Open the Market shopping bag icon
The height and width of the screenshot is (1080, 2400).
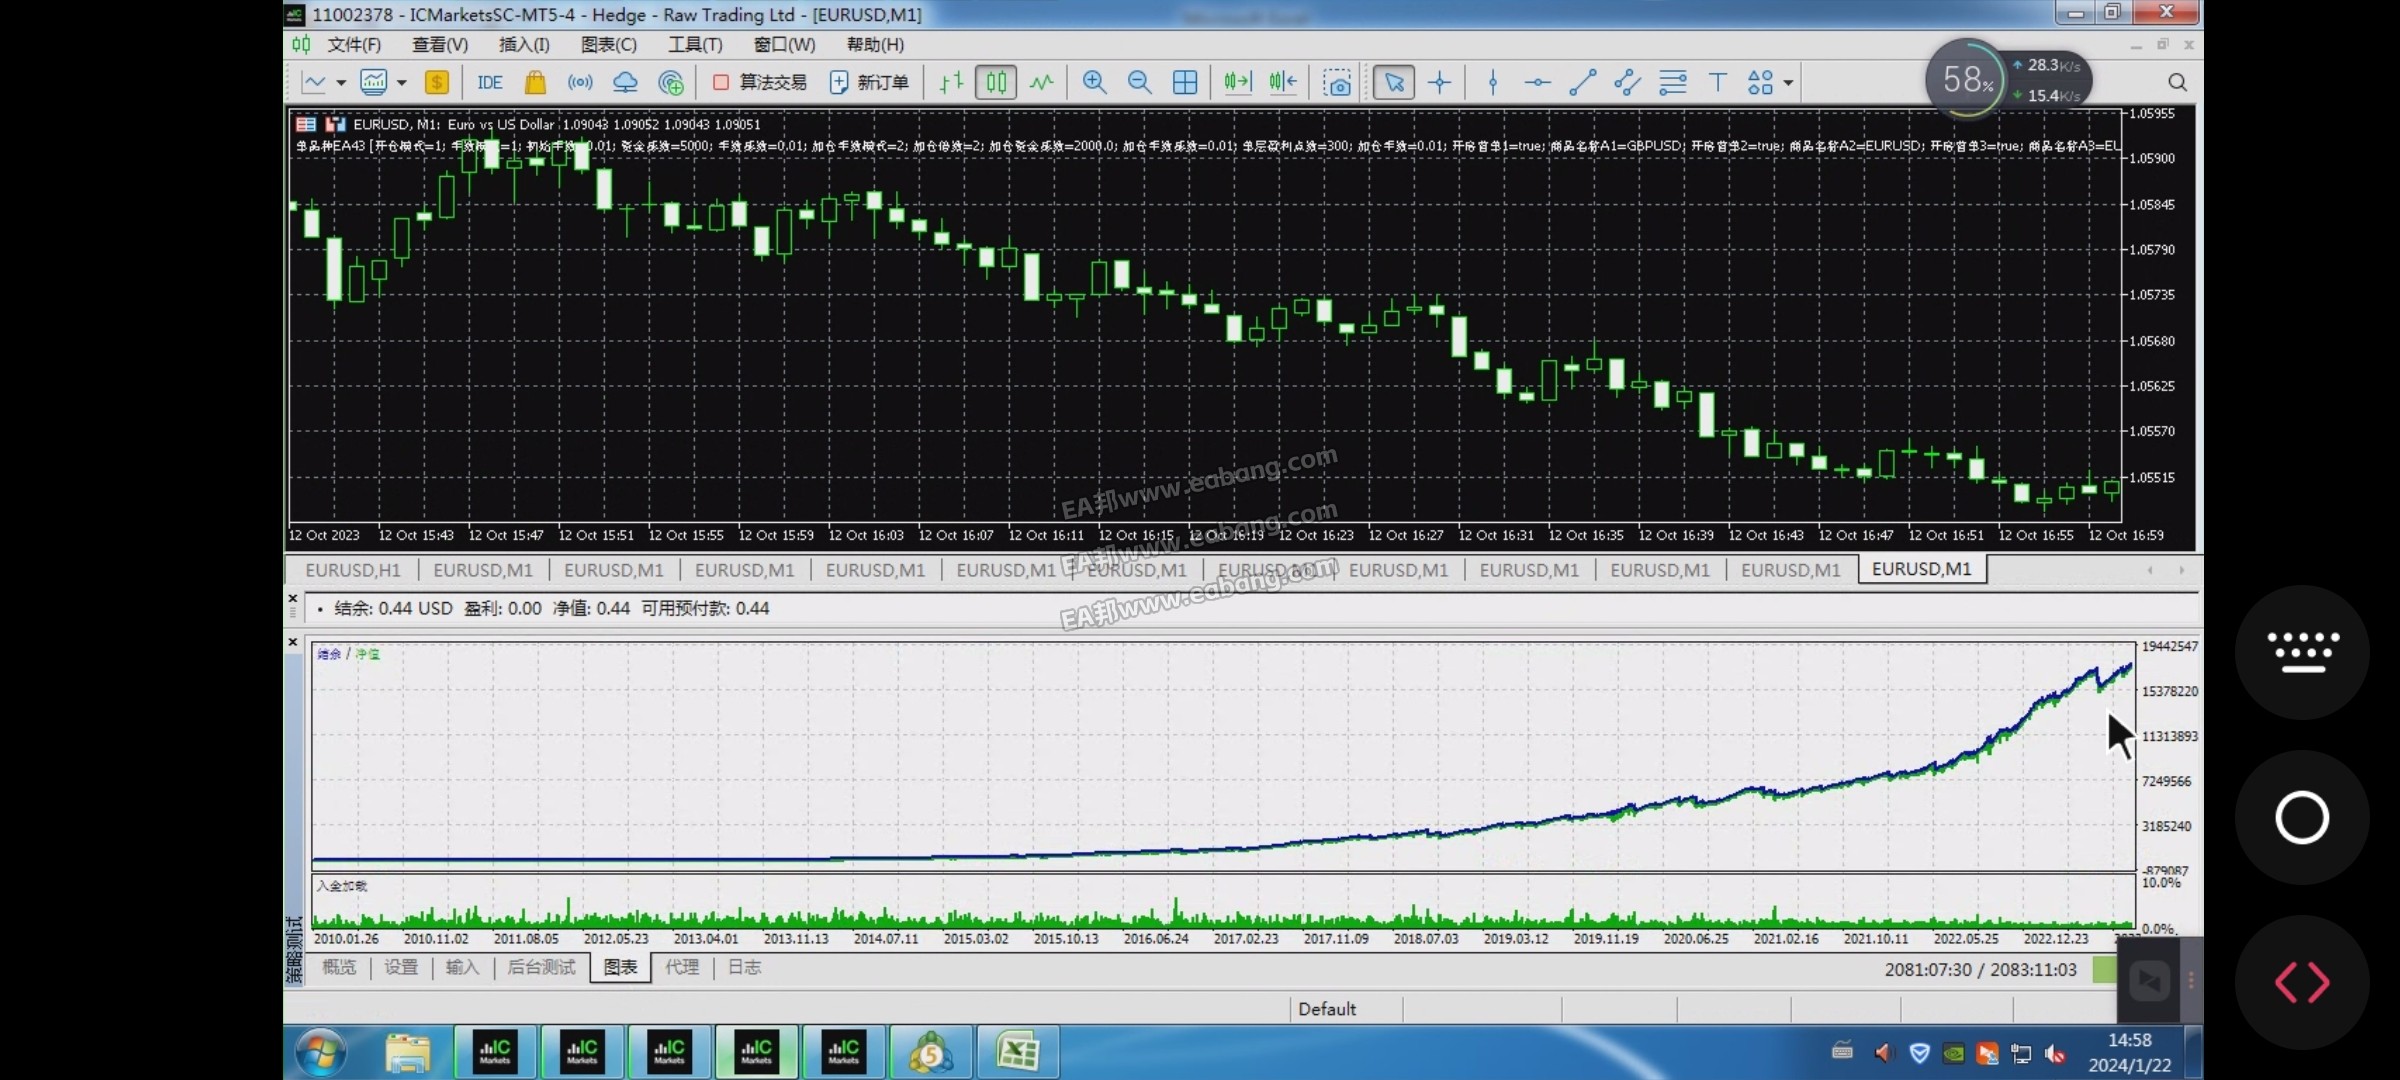tap(535, 82)
